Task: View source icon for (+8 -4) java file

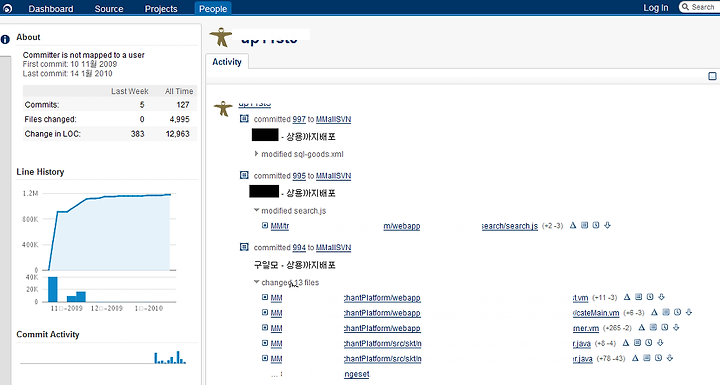Action: (637, 342)
